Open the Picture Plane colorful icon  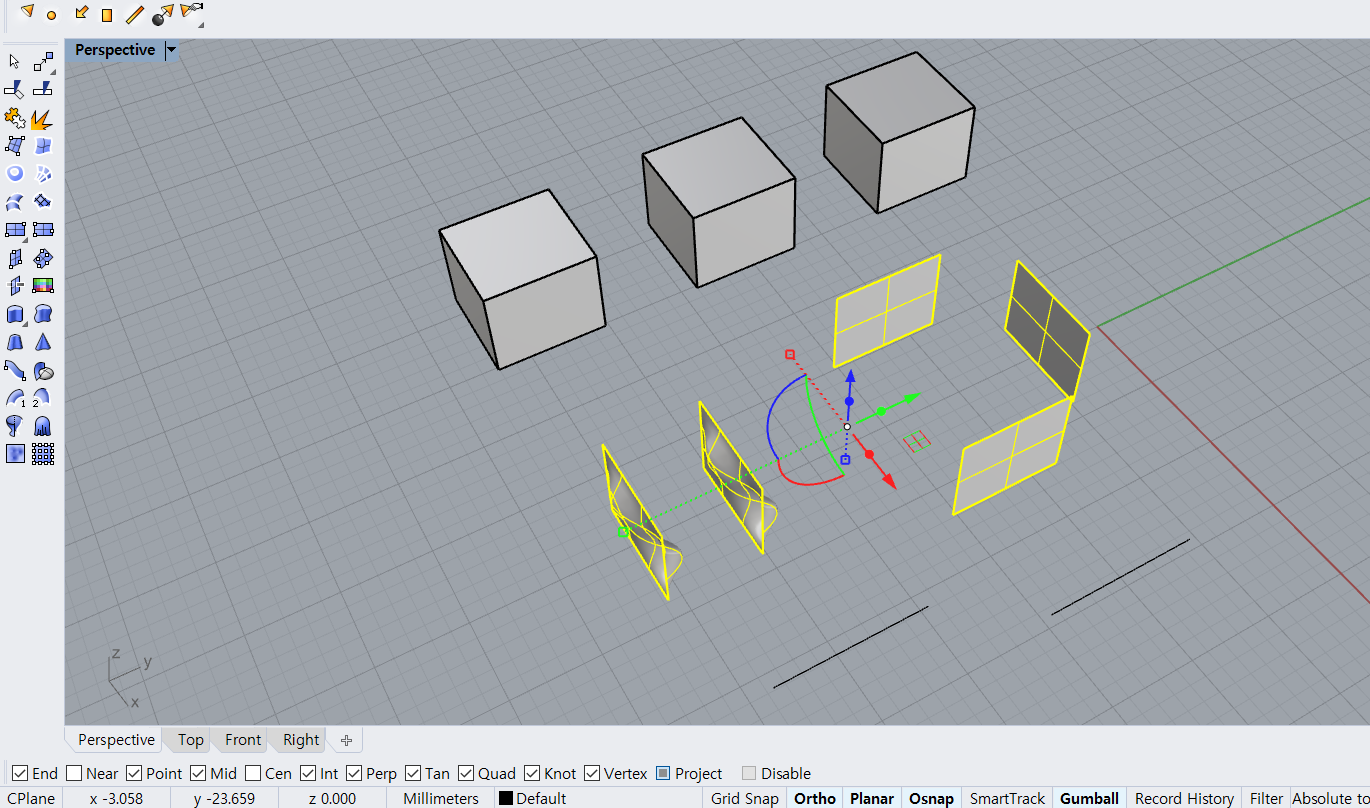[x=42, y=286]
